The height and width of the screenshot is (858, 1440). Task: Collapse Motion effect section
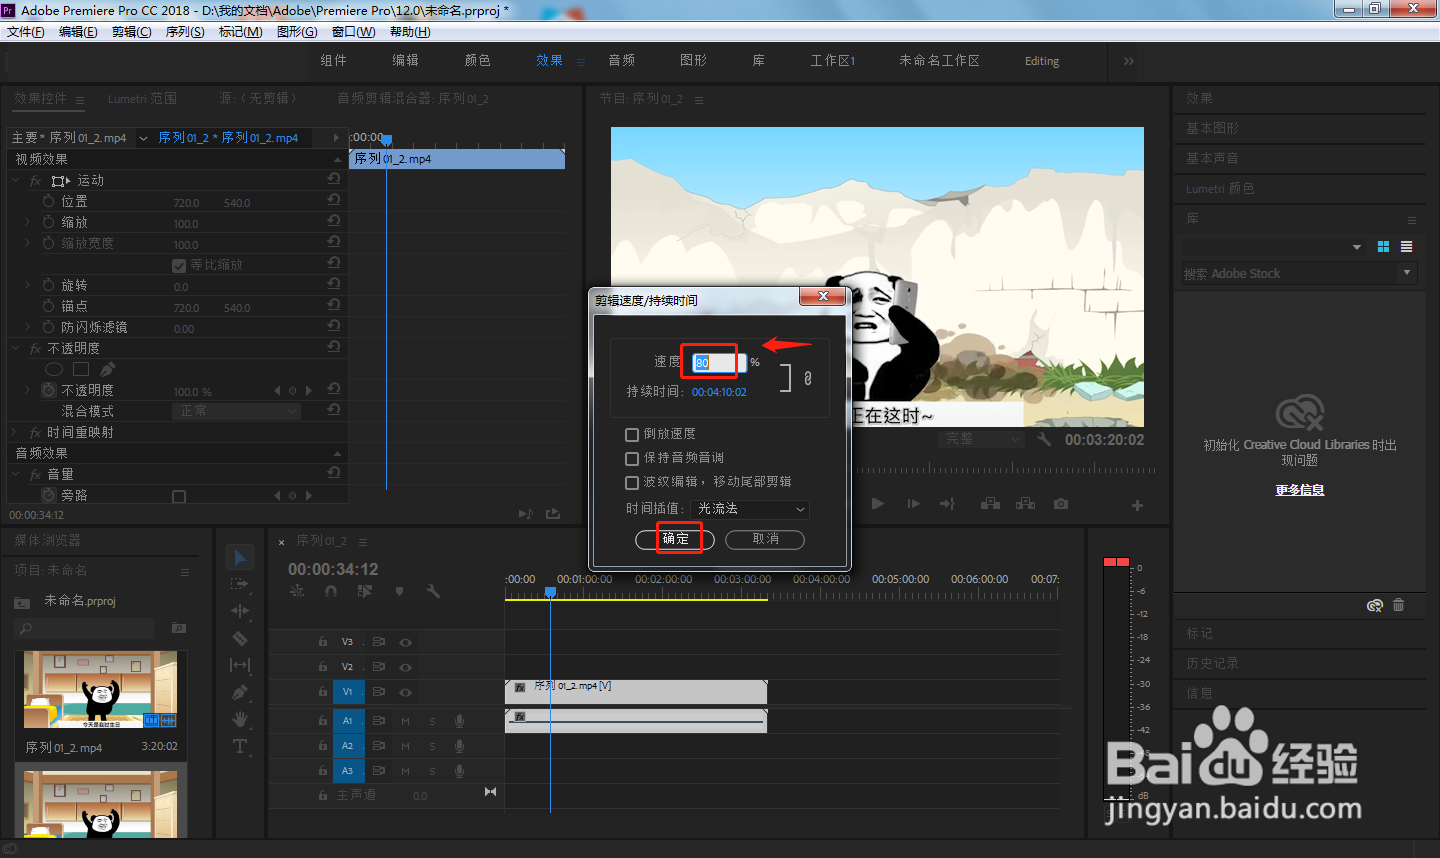[16, 180]
